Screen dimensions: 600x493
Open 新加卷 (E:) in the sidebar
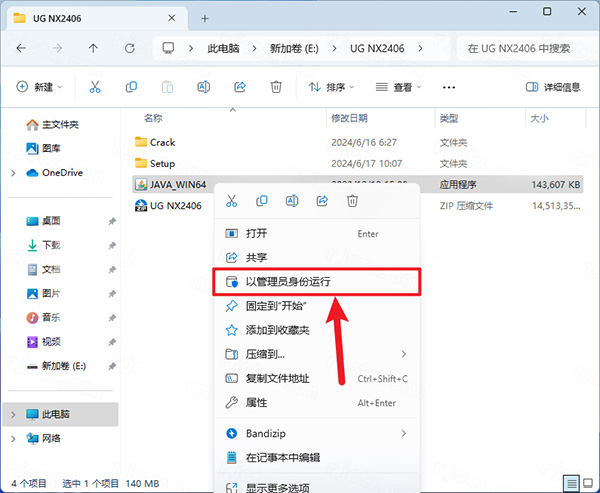(x=56, y=366)
